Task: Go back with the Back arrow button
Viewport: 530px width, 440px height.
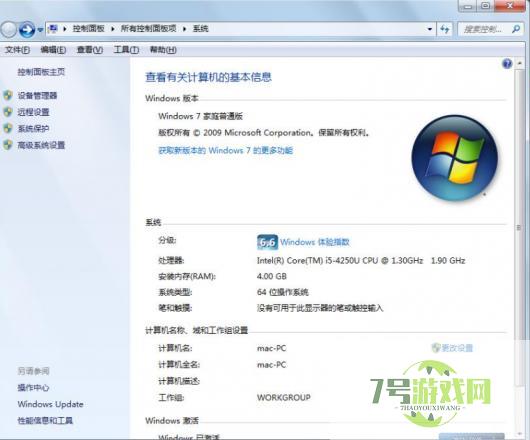Action: 8,30
